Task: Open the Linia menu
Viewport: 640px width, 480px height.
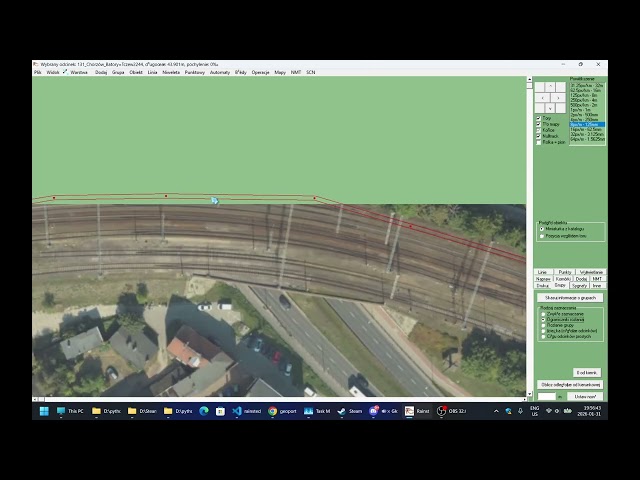Action: coord(152,72)
